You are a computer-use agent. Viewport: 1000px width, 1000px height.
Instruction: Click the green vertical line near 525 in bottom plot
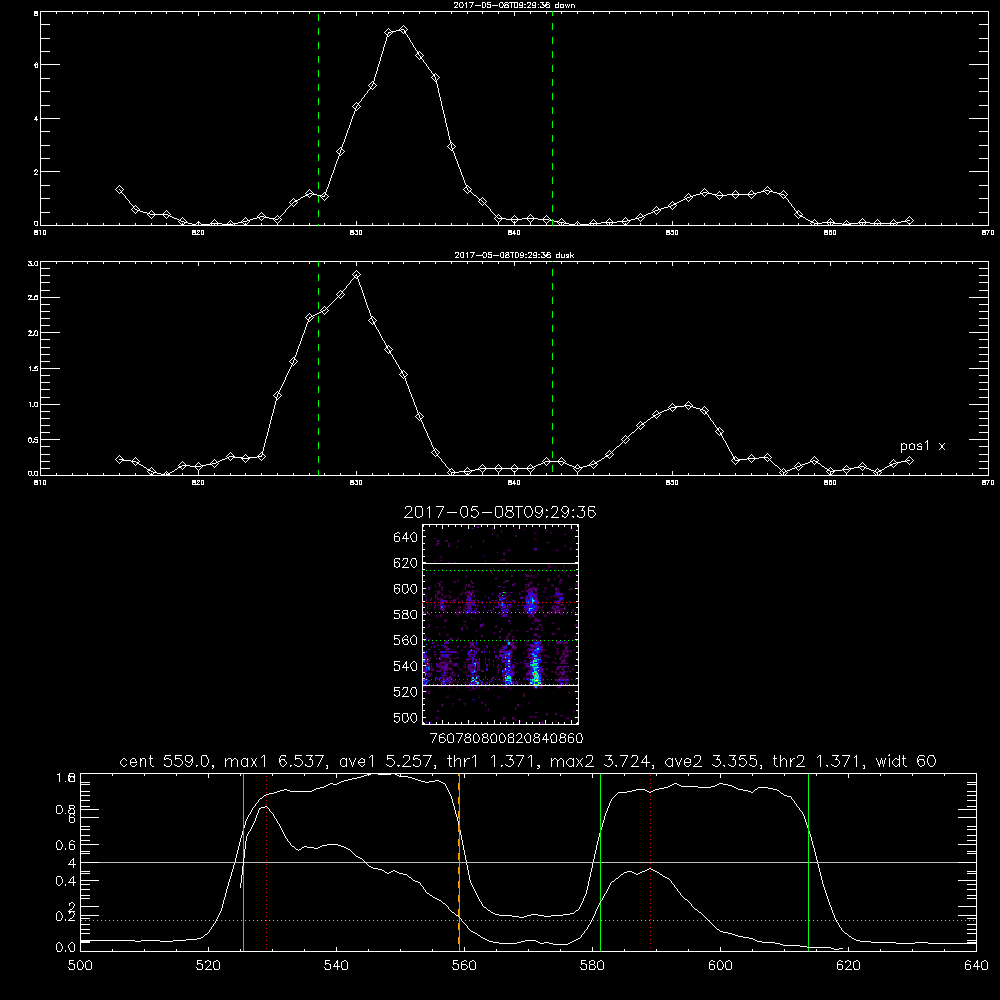coord(244,862)
